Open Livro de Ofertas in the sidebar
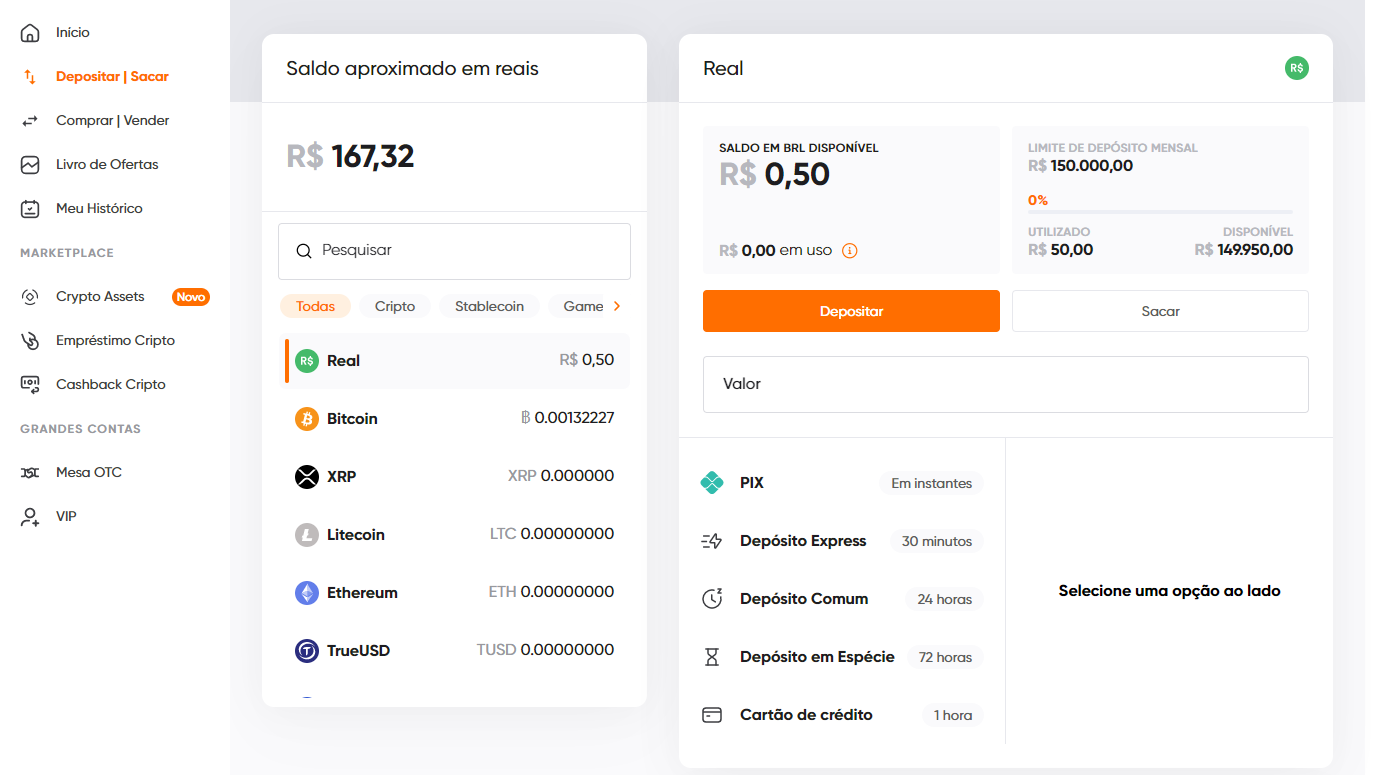The image size is (1381, 775). pos(107,165)
